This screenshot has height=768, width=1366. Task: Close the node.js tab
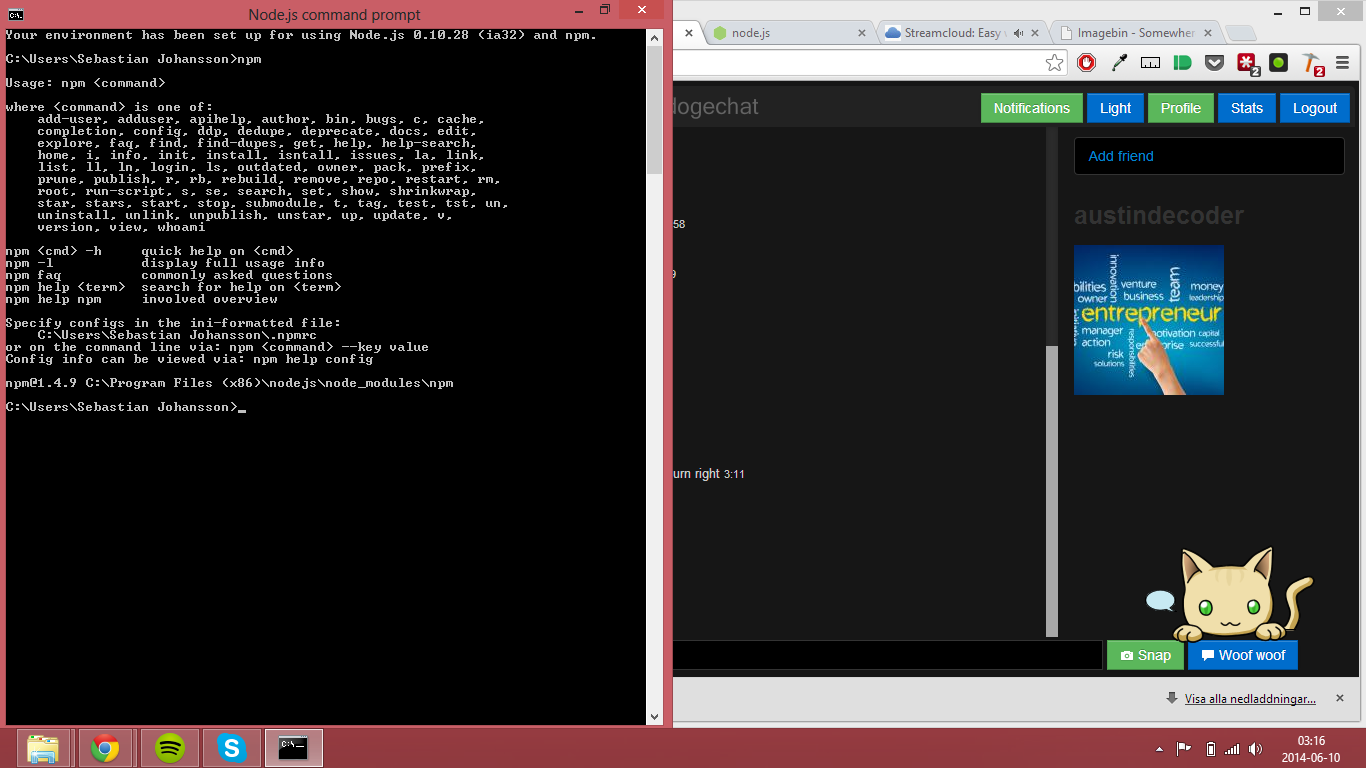(x=863, y=33)
